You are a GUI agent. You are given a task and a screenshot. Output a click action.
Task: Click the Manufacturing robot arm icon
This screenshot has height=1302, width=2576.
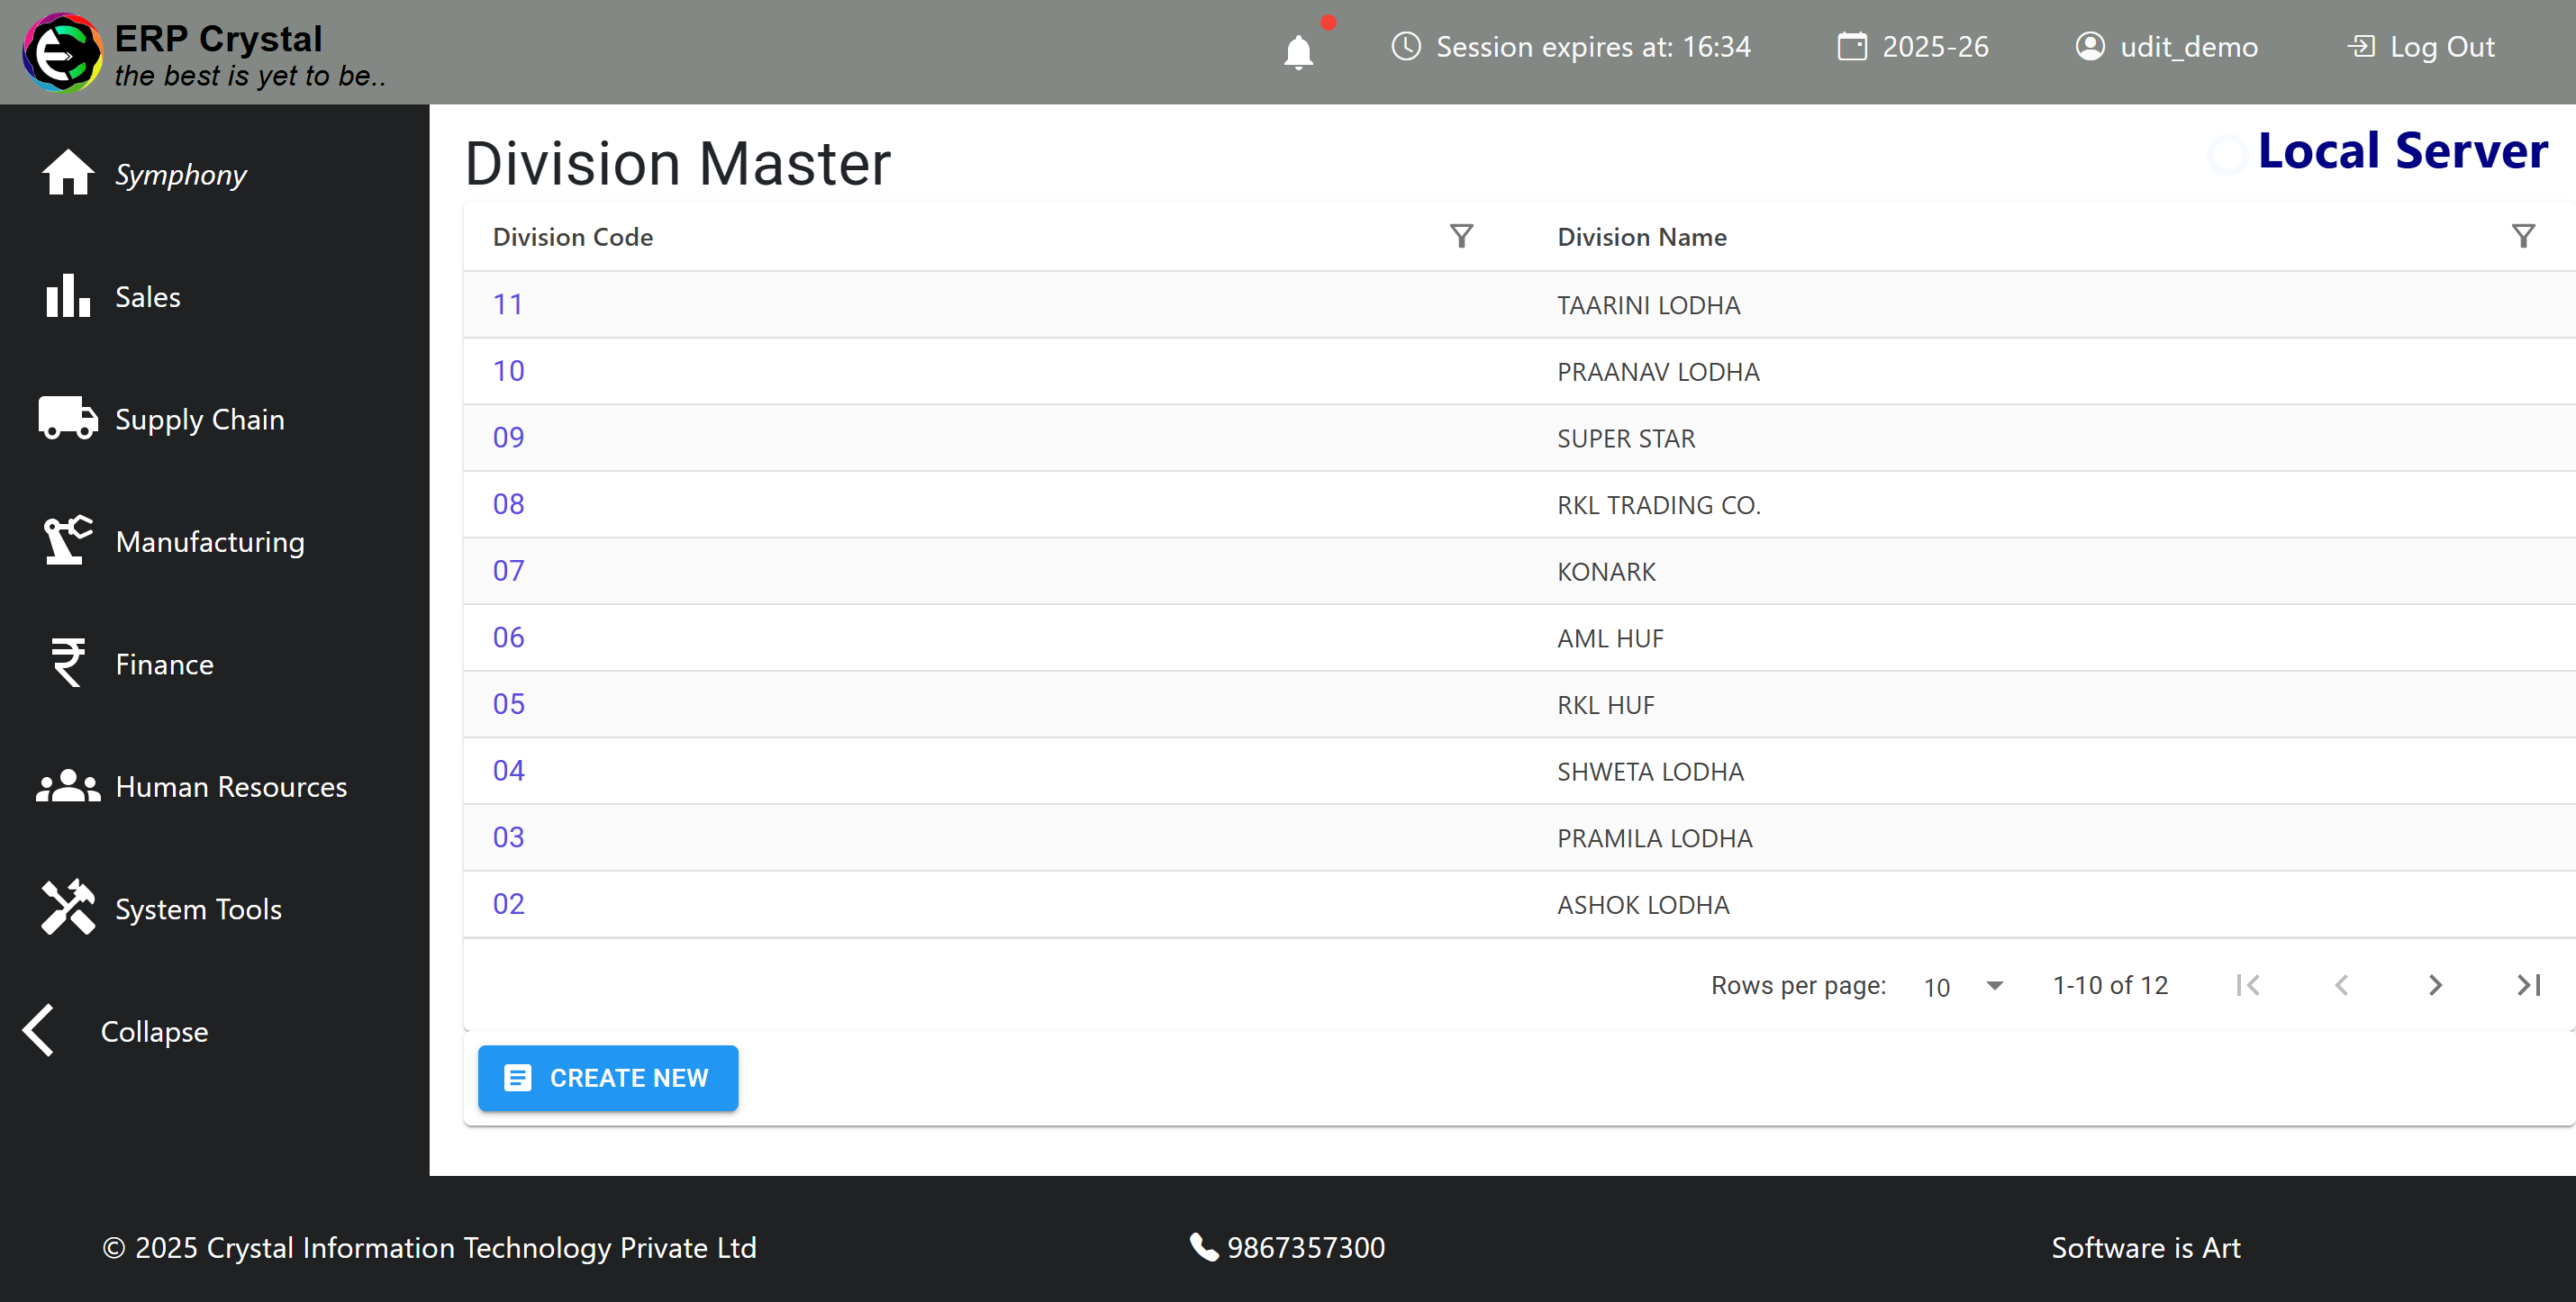click(67, 540)
